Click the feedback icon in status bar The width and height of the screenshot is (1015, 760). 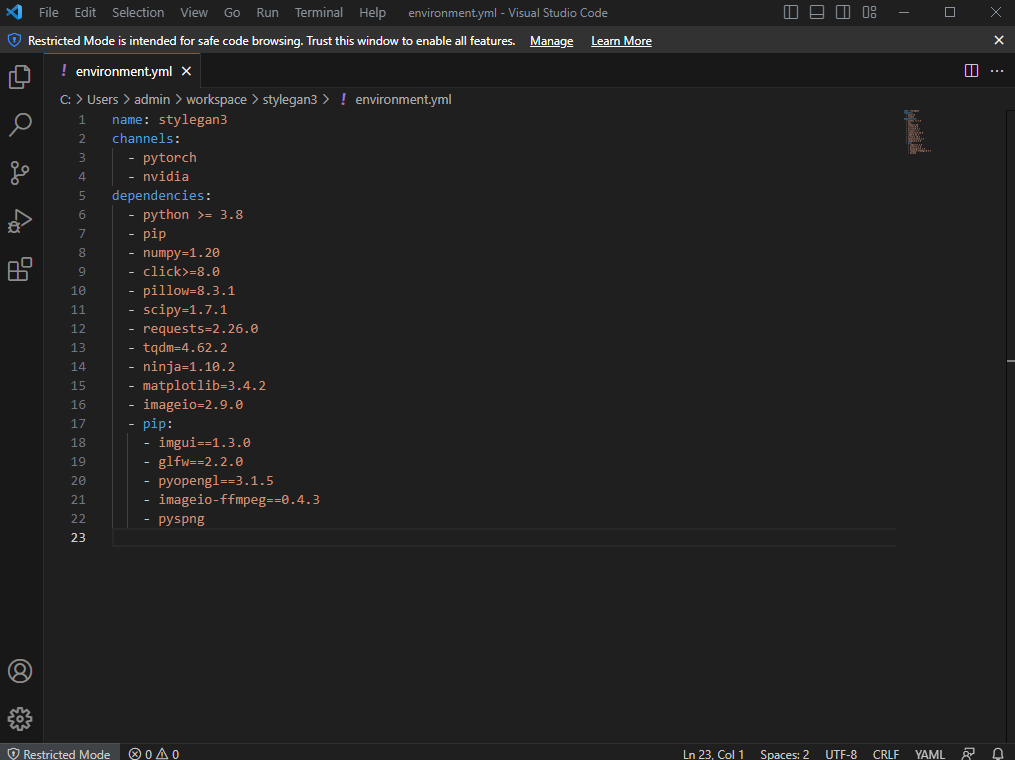pos(968,754)
